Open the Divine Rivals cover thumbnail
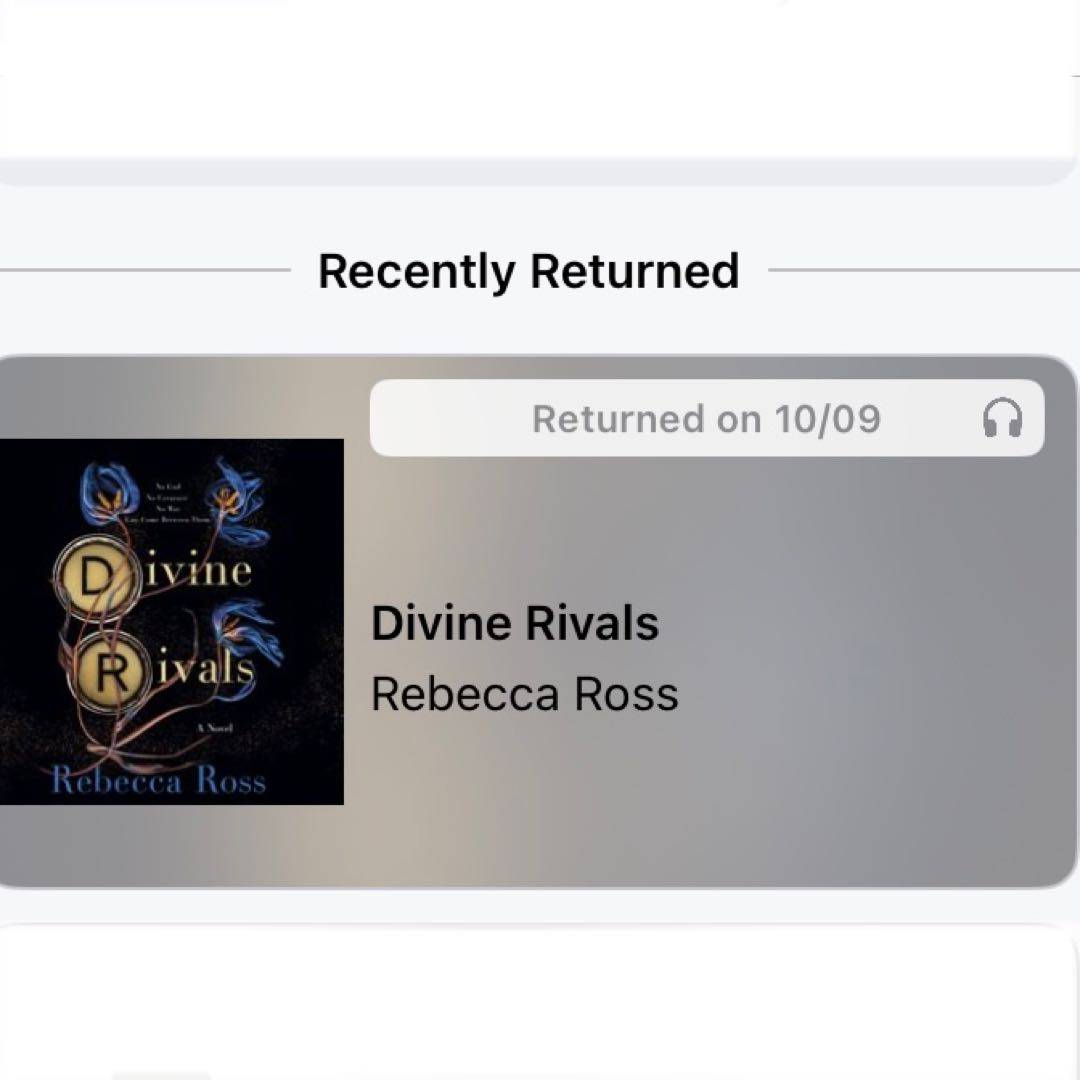The width and height of the screenshot is (1080, 1080). (x=172, y=621)
